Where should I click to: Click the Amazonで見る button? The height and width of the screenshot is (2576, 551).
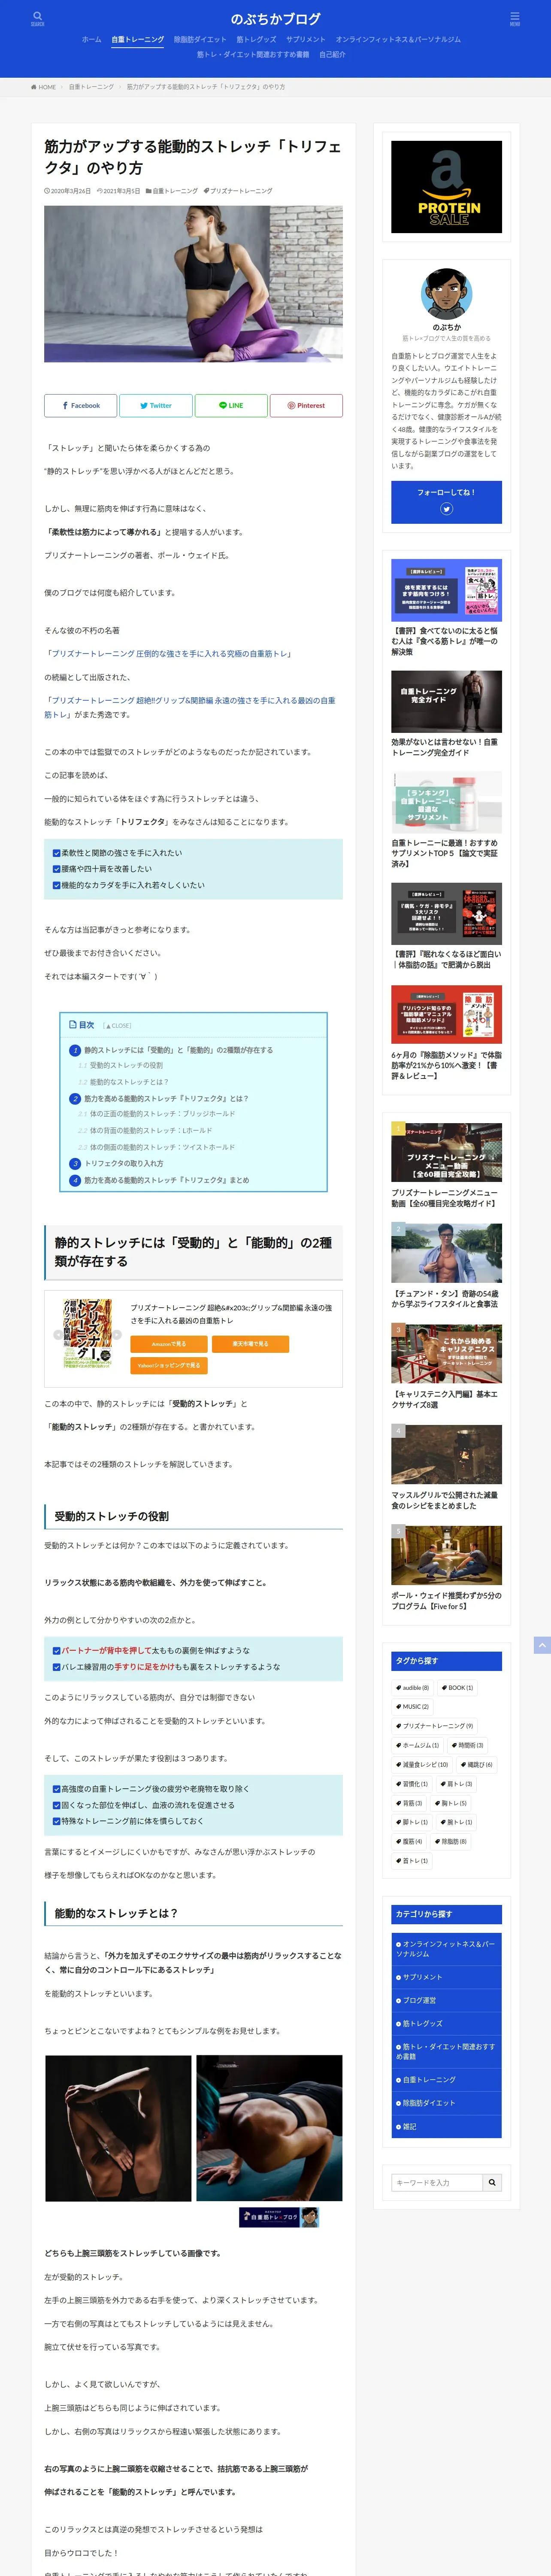click(x=169, y=1344)
